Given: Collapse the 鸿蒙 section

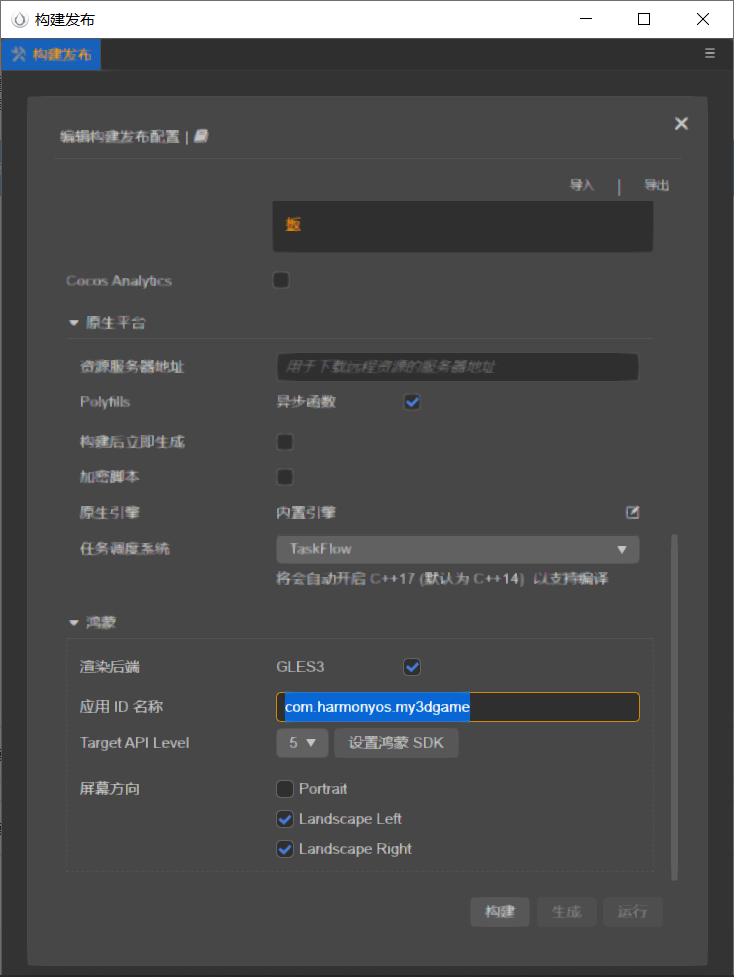Looking at the screenshot, I should (x=74, y=622).
